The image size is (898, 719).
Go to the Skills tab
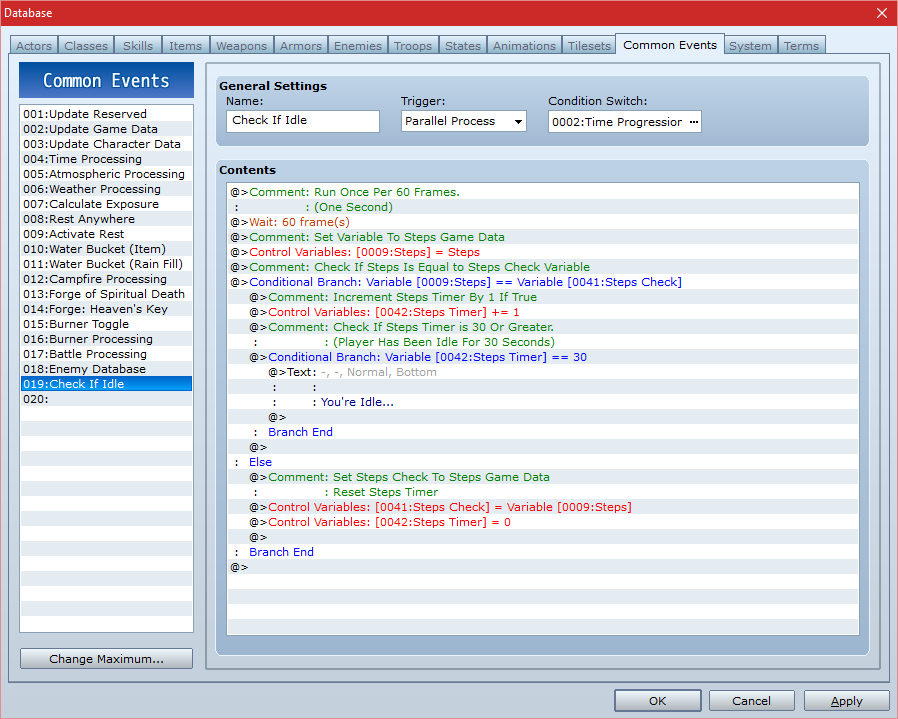138,46
